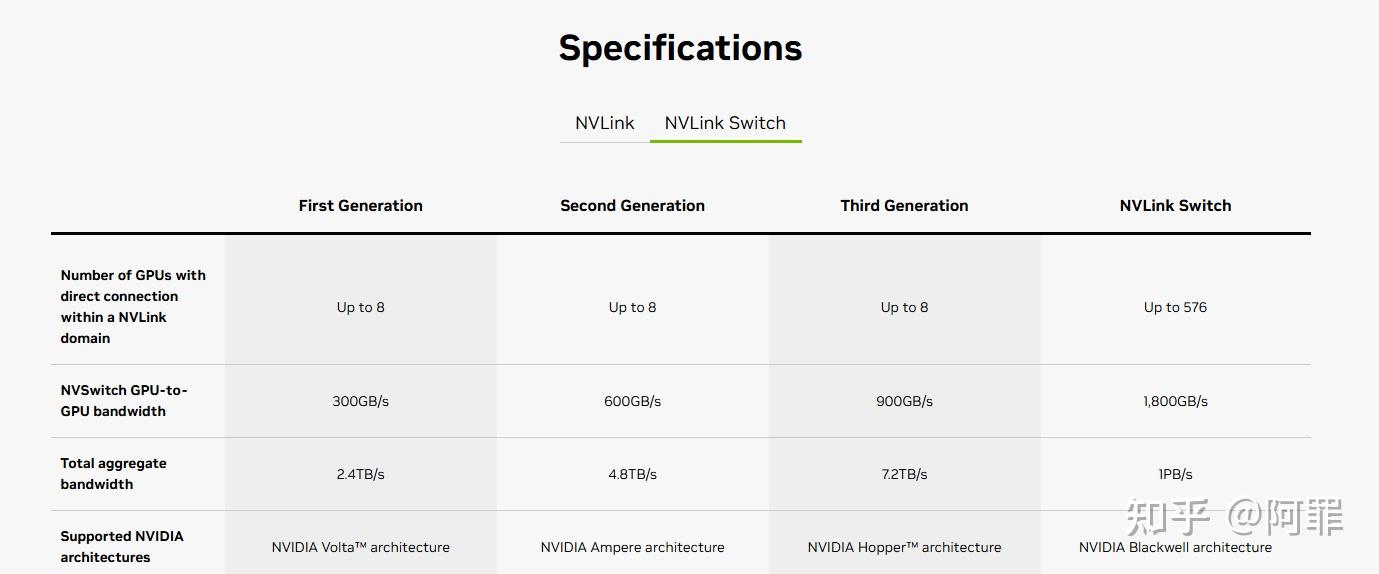Click the Up to 576 cell
Image resolution: width=1379 pixels, height=574 pixels.
pyautogui.click(x=1175, y=307)
